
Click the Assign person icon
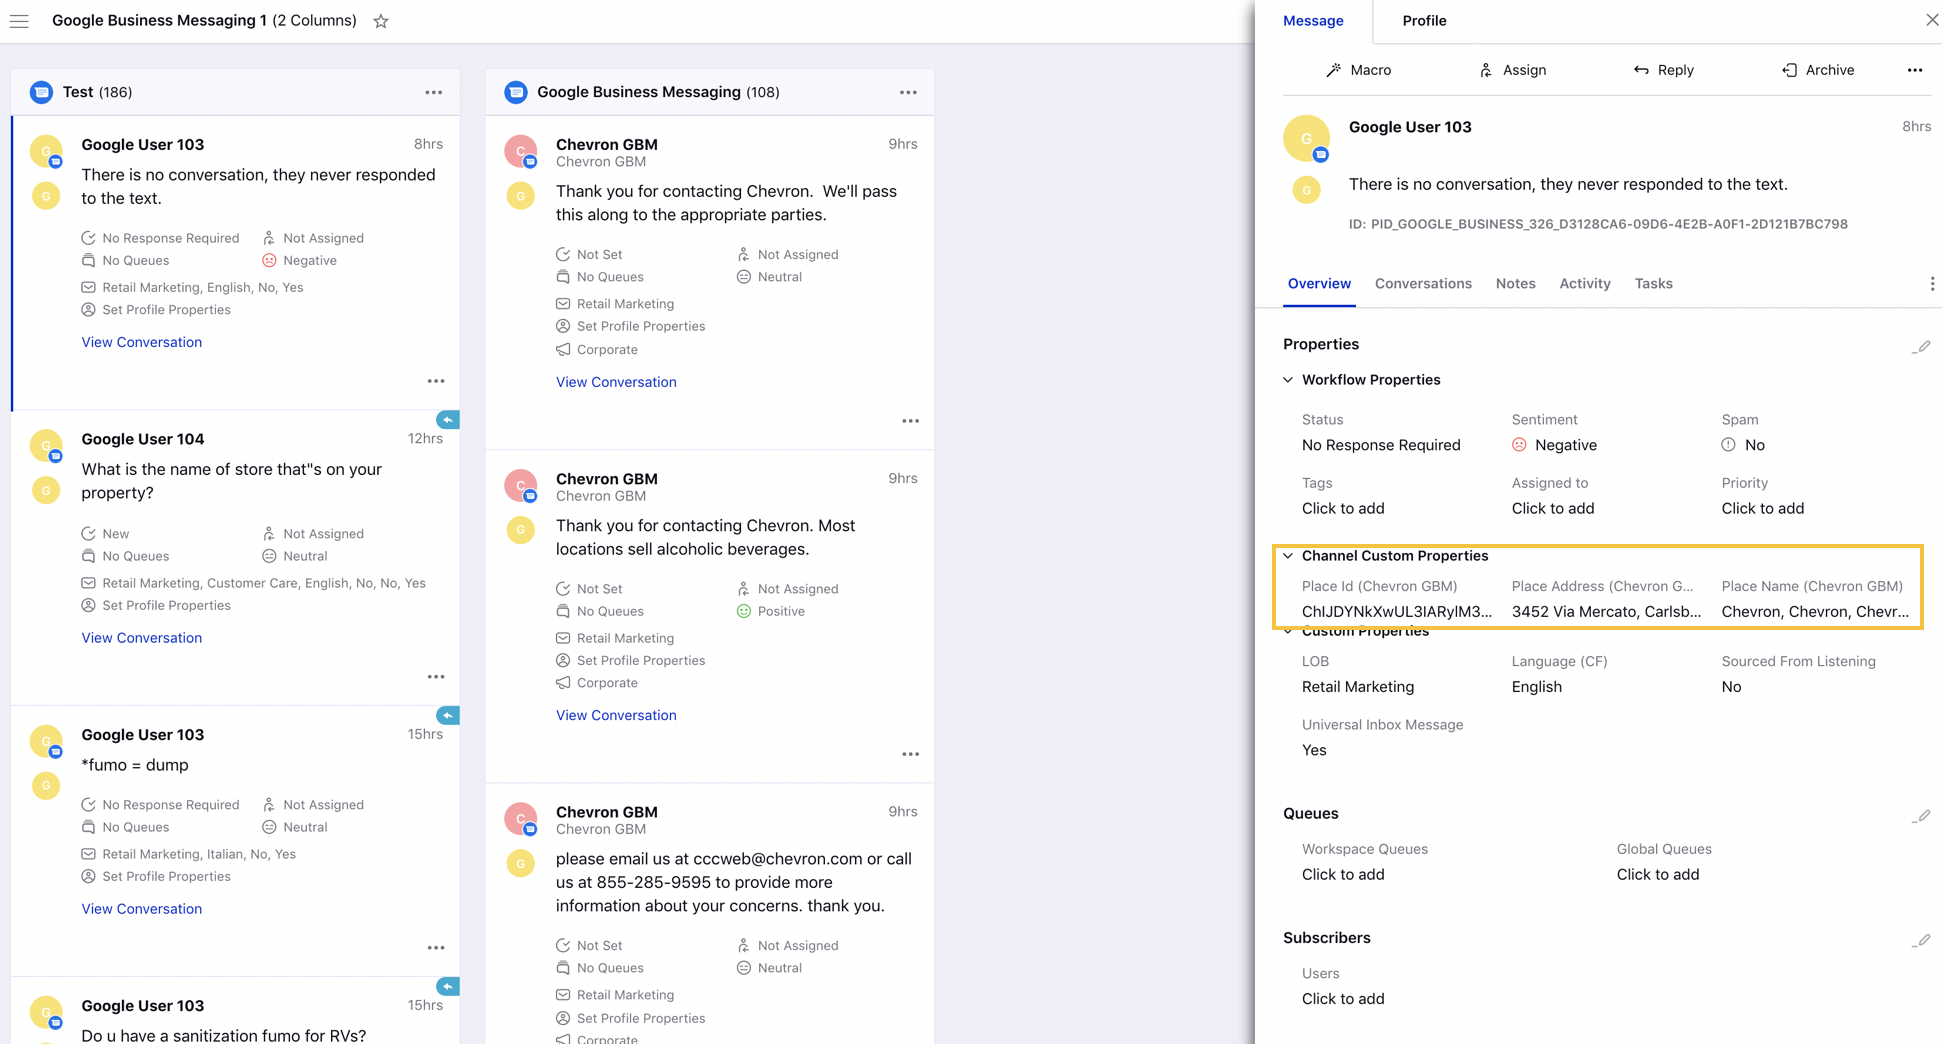pos(1486,70)
